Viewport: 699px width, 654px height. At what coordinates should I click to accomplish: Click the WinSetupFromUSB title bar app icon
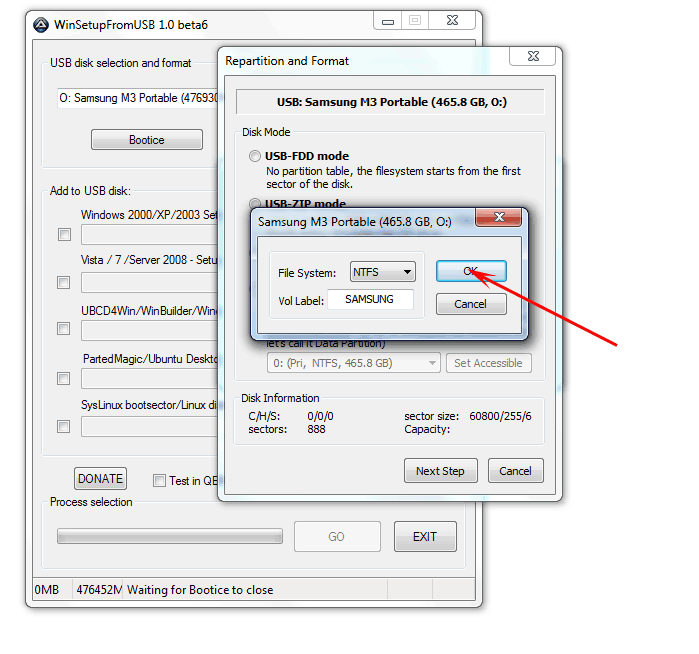[x=41, y=25]
